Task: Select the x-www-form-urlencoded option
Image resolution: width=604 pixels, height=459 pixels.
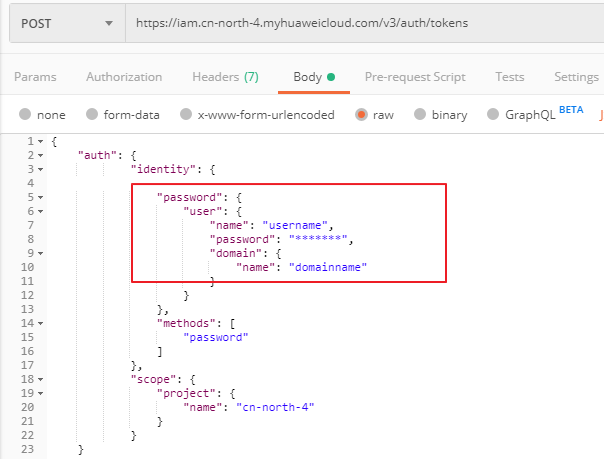Action: click(x=186, y=114)
